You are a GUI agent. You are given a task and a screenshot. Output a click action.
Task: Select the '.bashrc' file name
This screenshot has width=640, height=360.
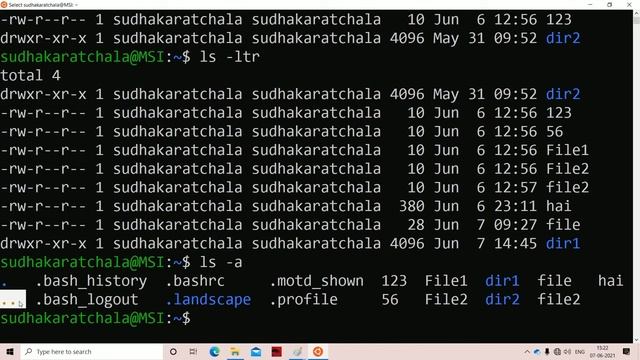195,281
